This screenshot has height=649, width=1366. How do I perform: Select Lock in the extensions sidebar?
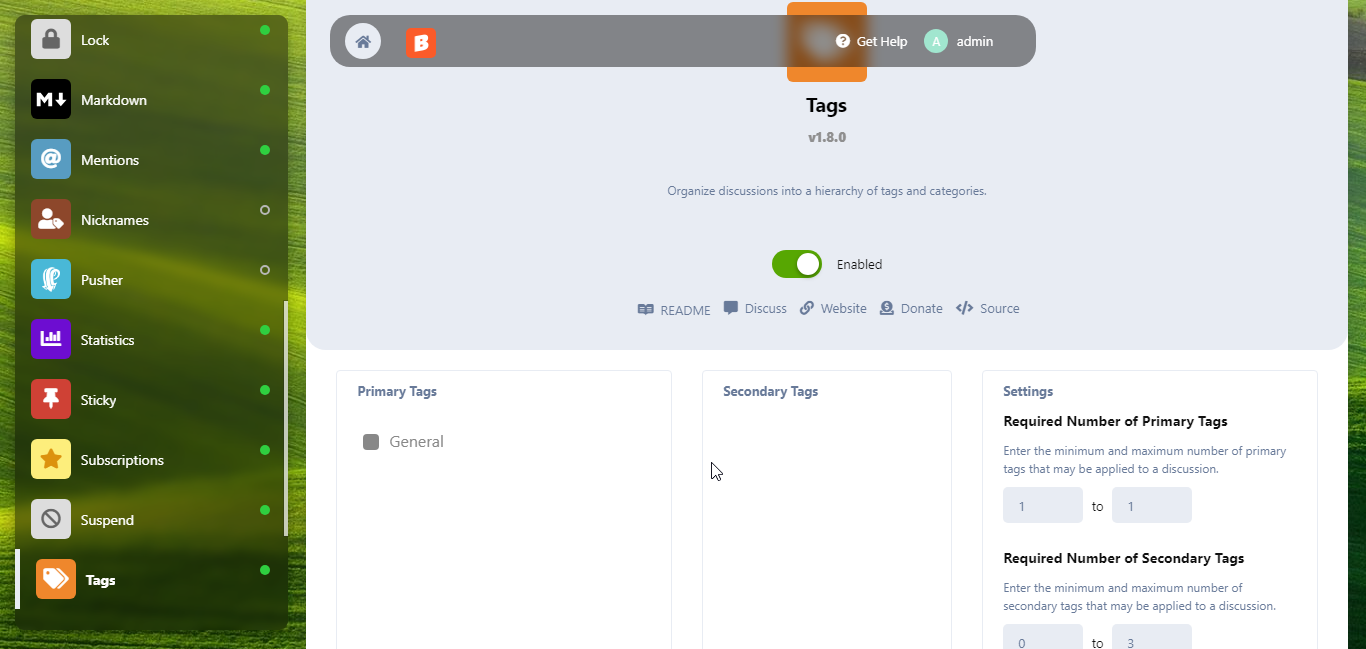pyautogui.click(x=95, y=40)
